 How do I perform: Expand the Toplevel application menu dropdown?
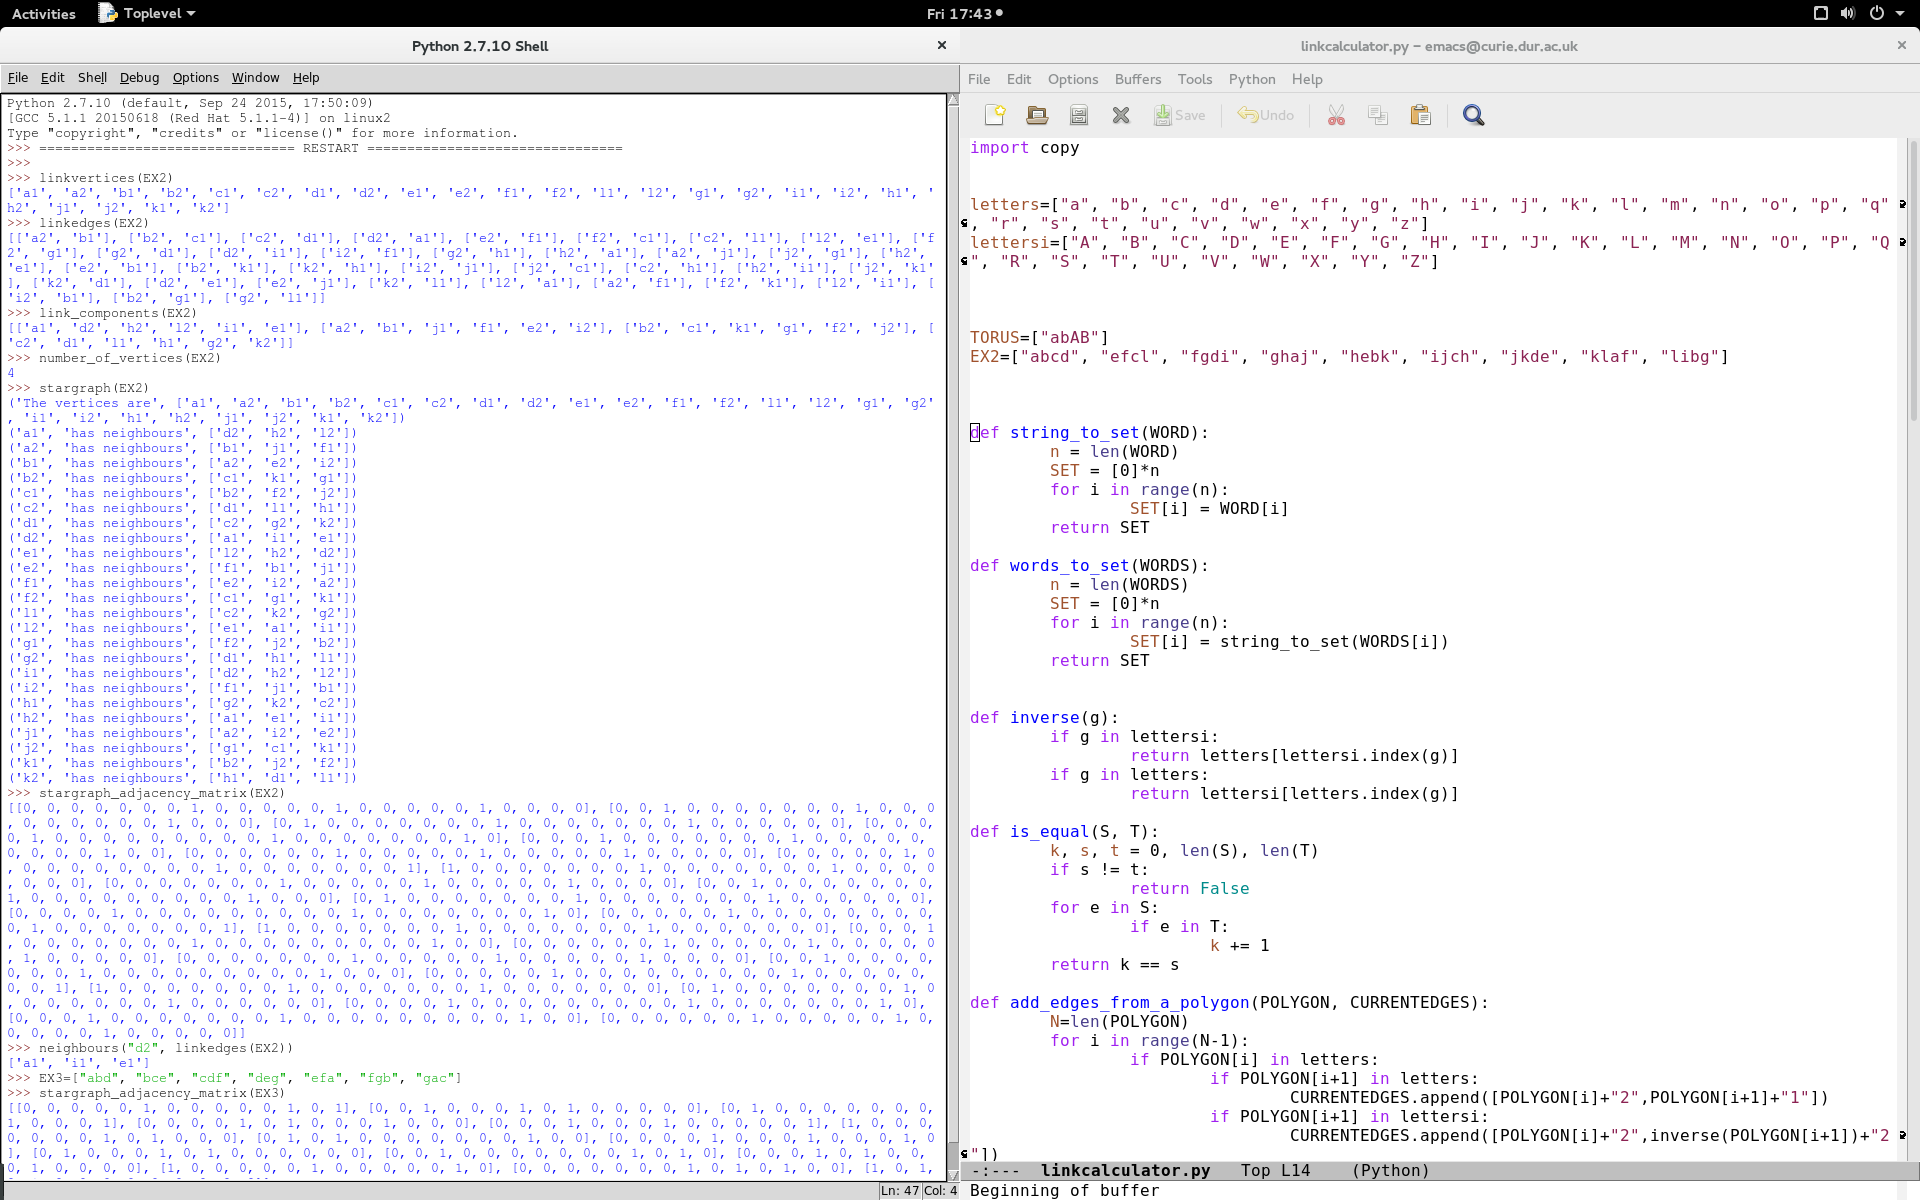[x=147, y=13]
